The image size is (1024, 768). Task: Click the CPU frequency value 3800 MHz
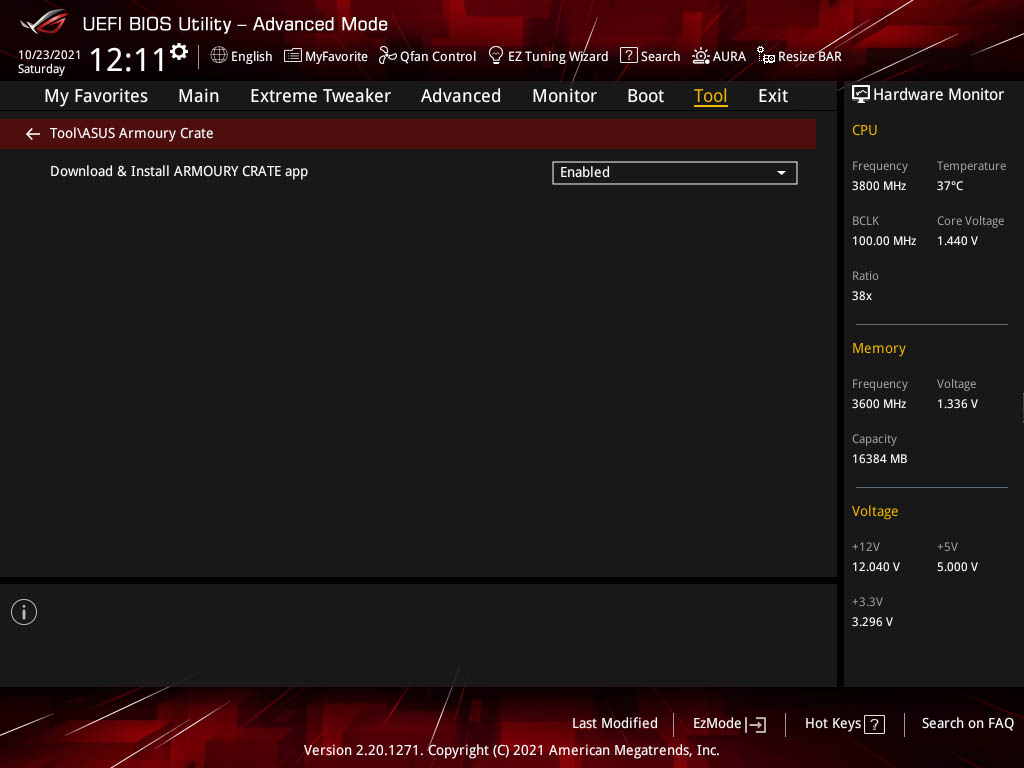(878, 186)
